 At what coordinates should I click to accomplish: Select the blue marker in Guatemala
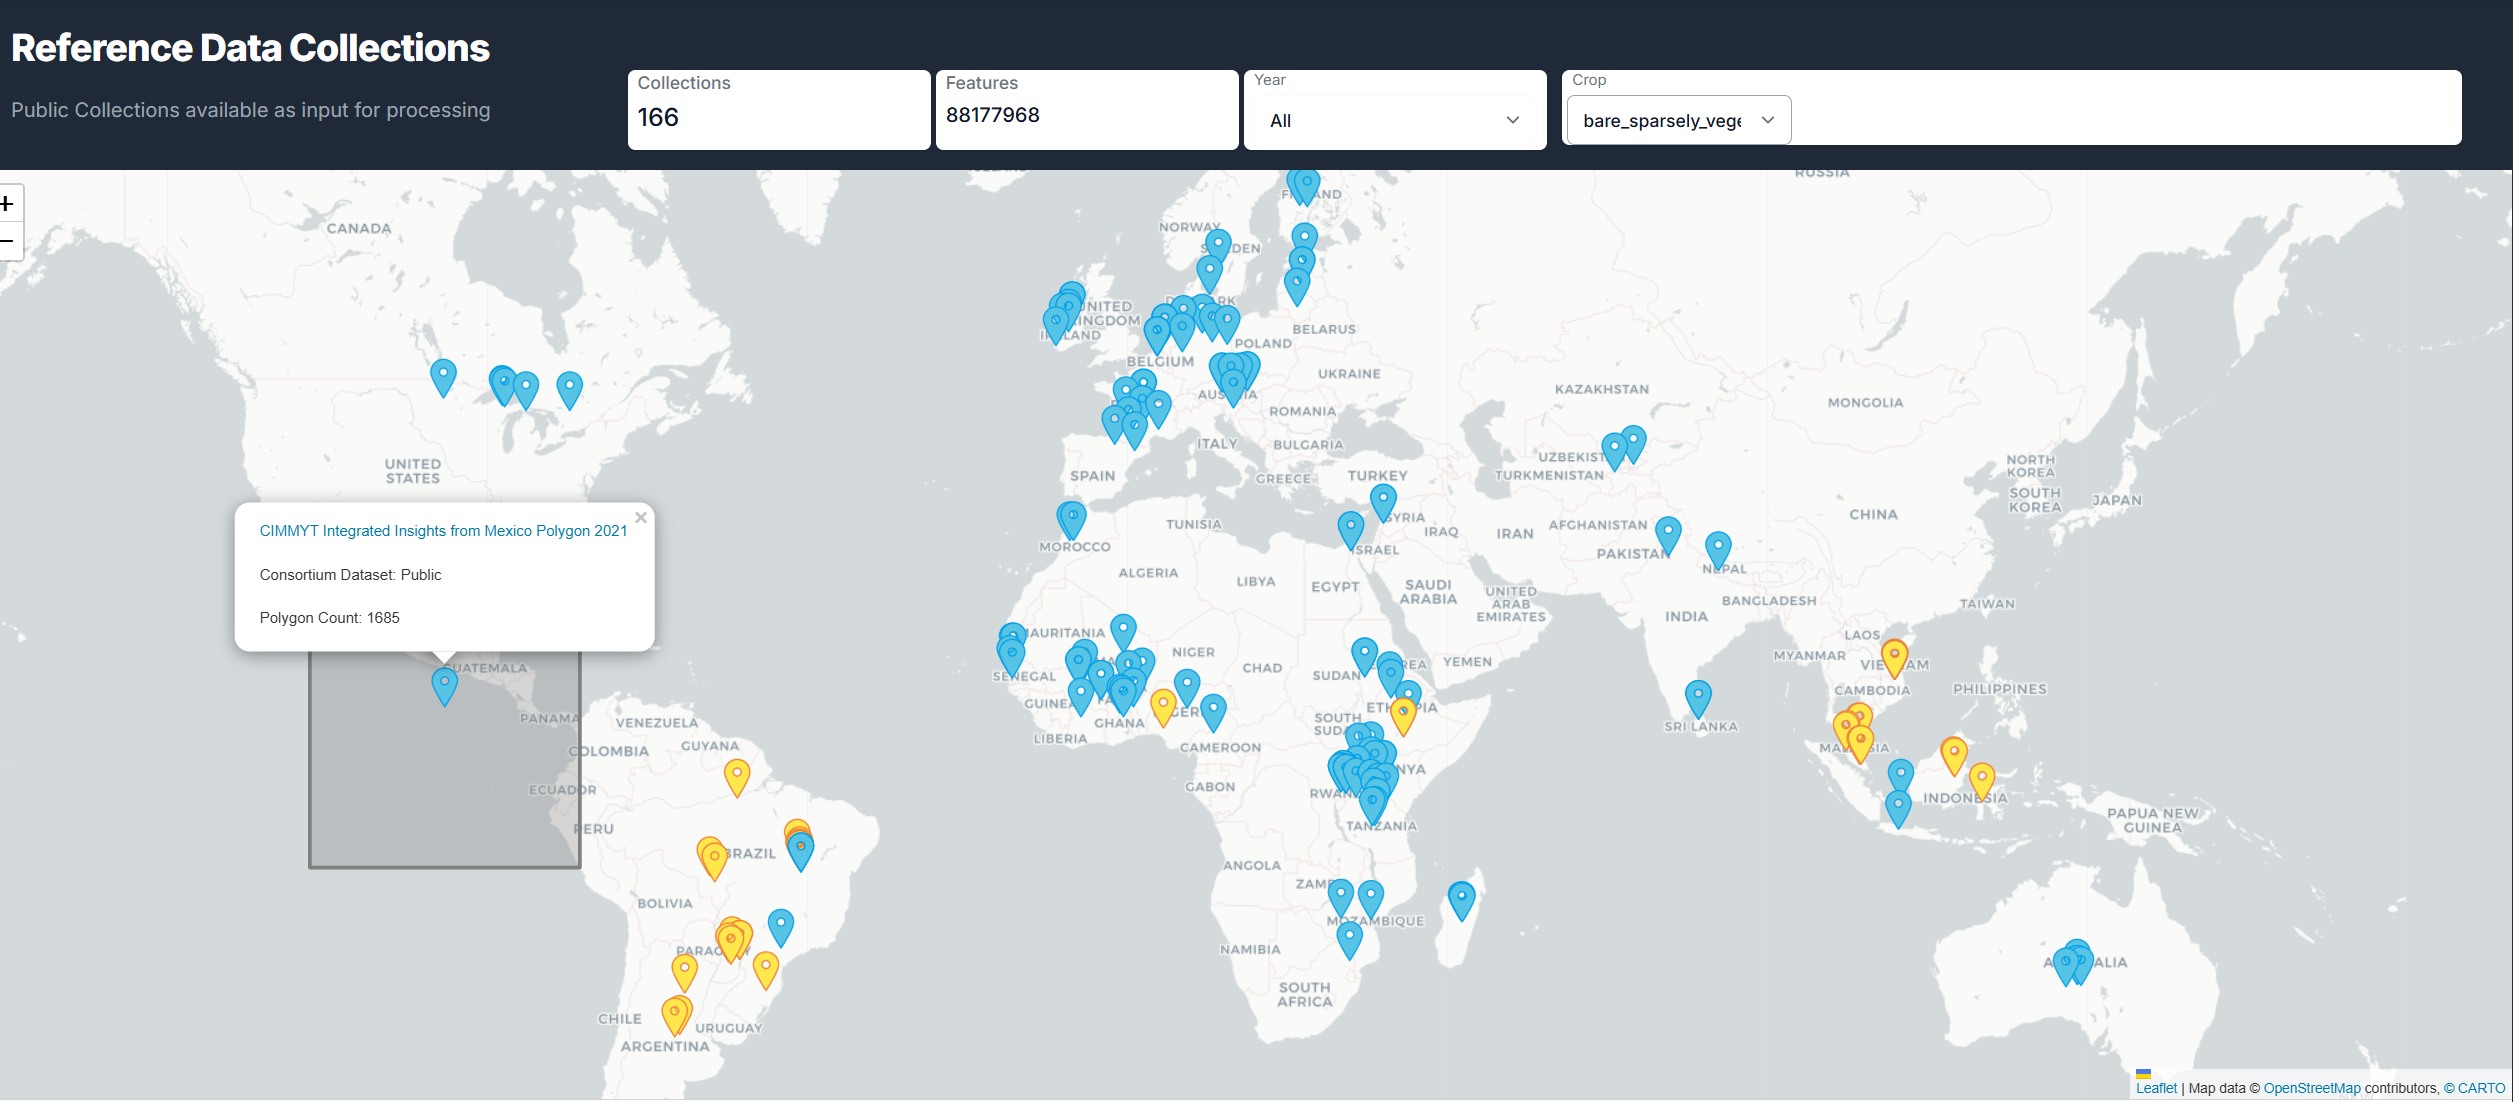click(445, 687)
